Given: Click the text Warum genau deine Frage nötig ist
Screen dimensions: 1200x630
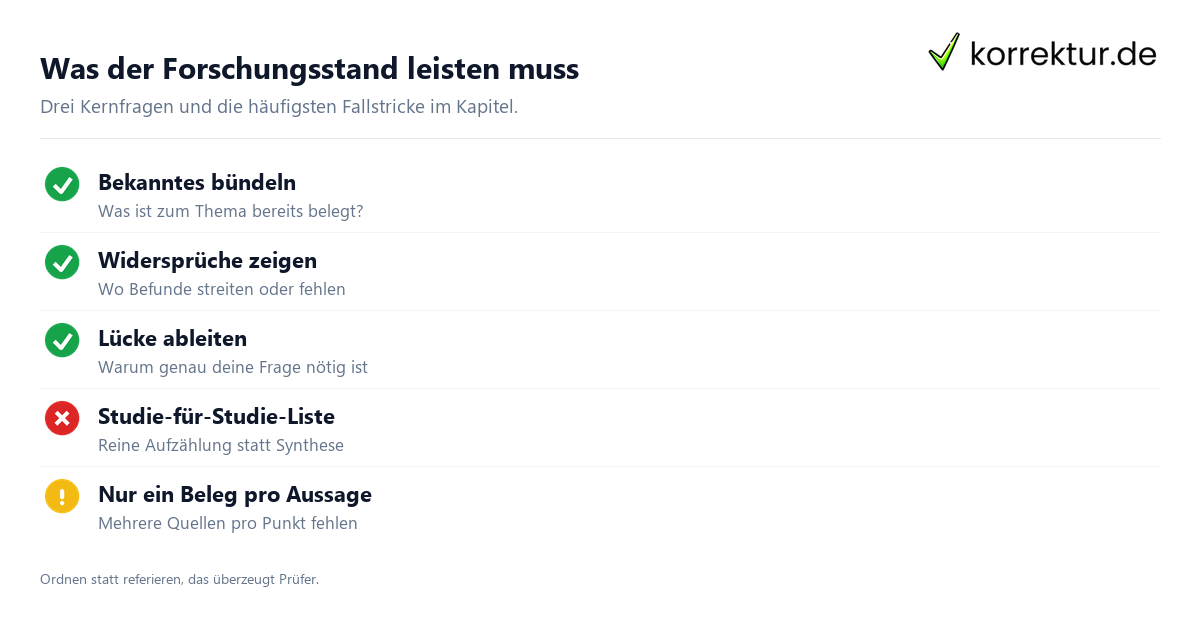Looking at the screenshot, I should [233, 367].
